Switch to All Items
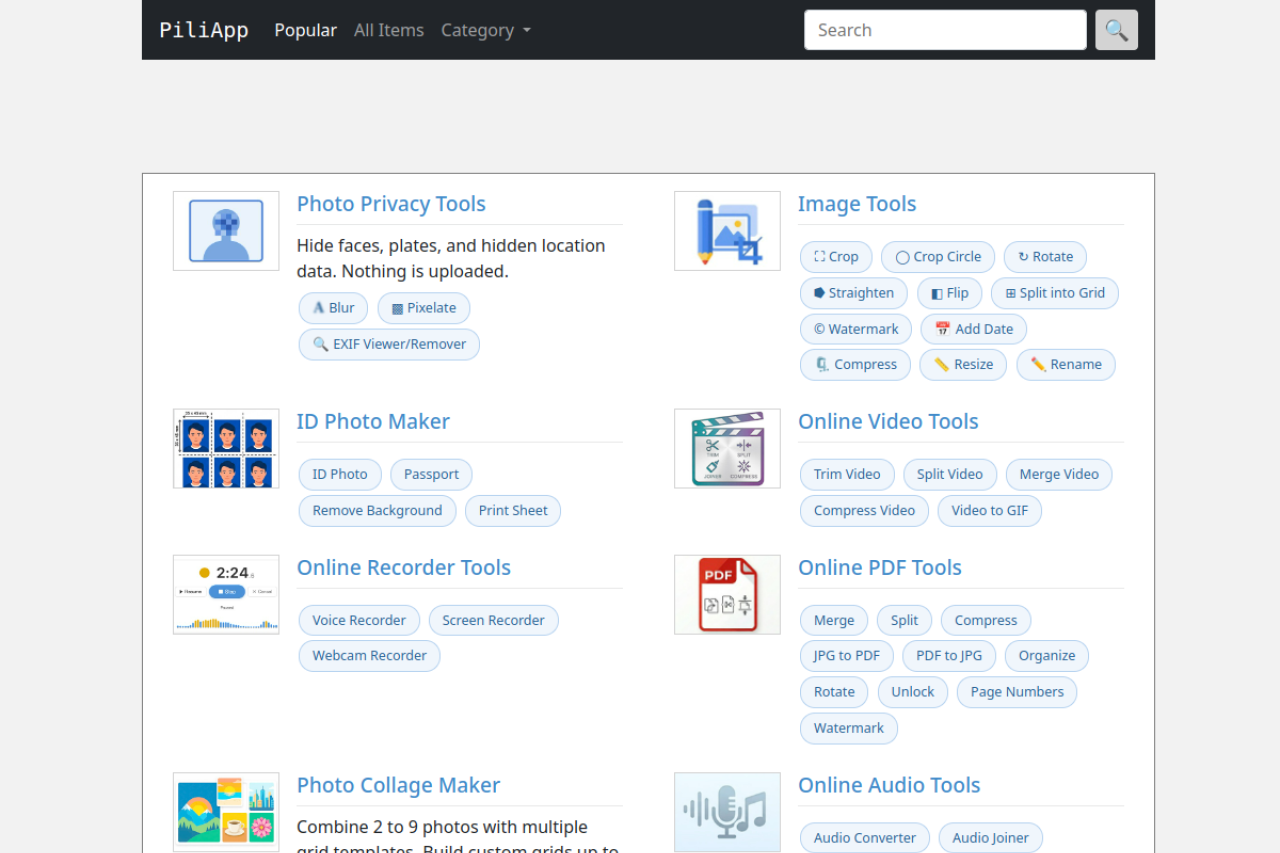This screenshot has height=853, width=1280. coord(389,30)
